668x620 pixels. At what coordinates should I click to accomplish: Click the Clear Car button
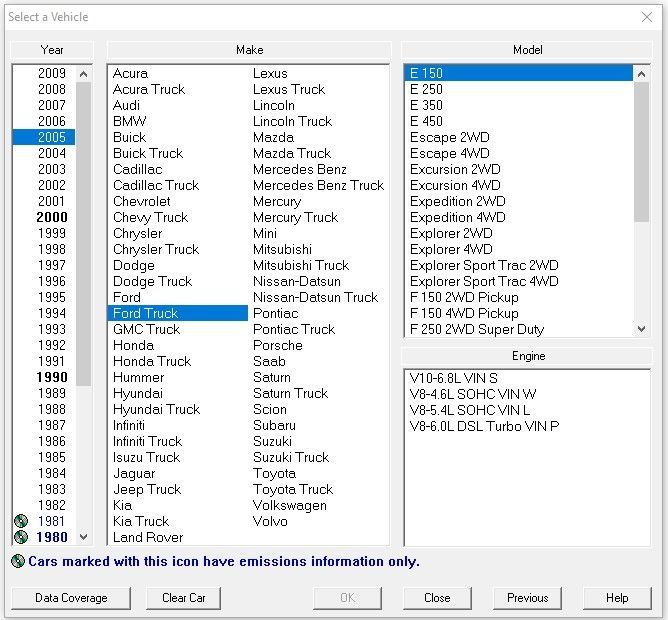[184, 598]
